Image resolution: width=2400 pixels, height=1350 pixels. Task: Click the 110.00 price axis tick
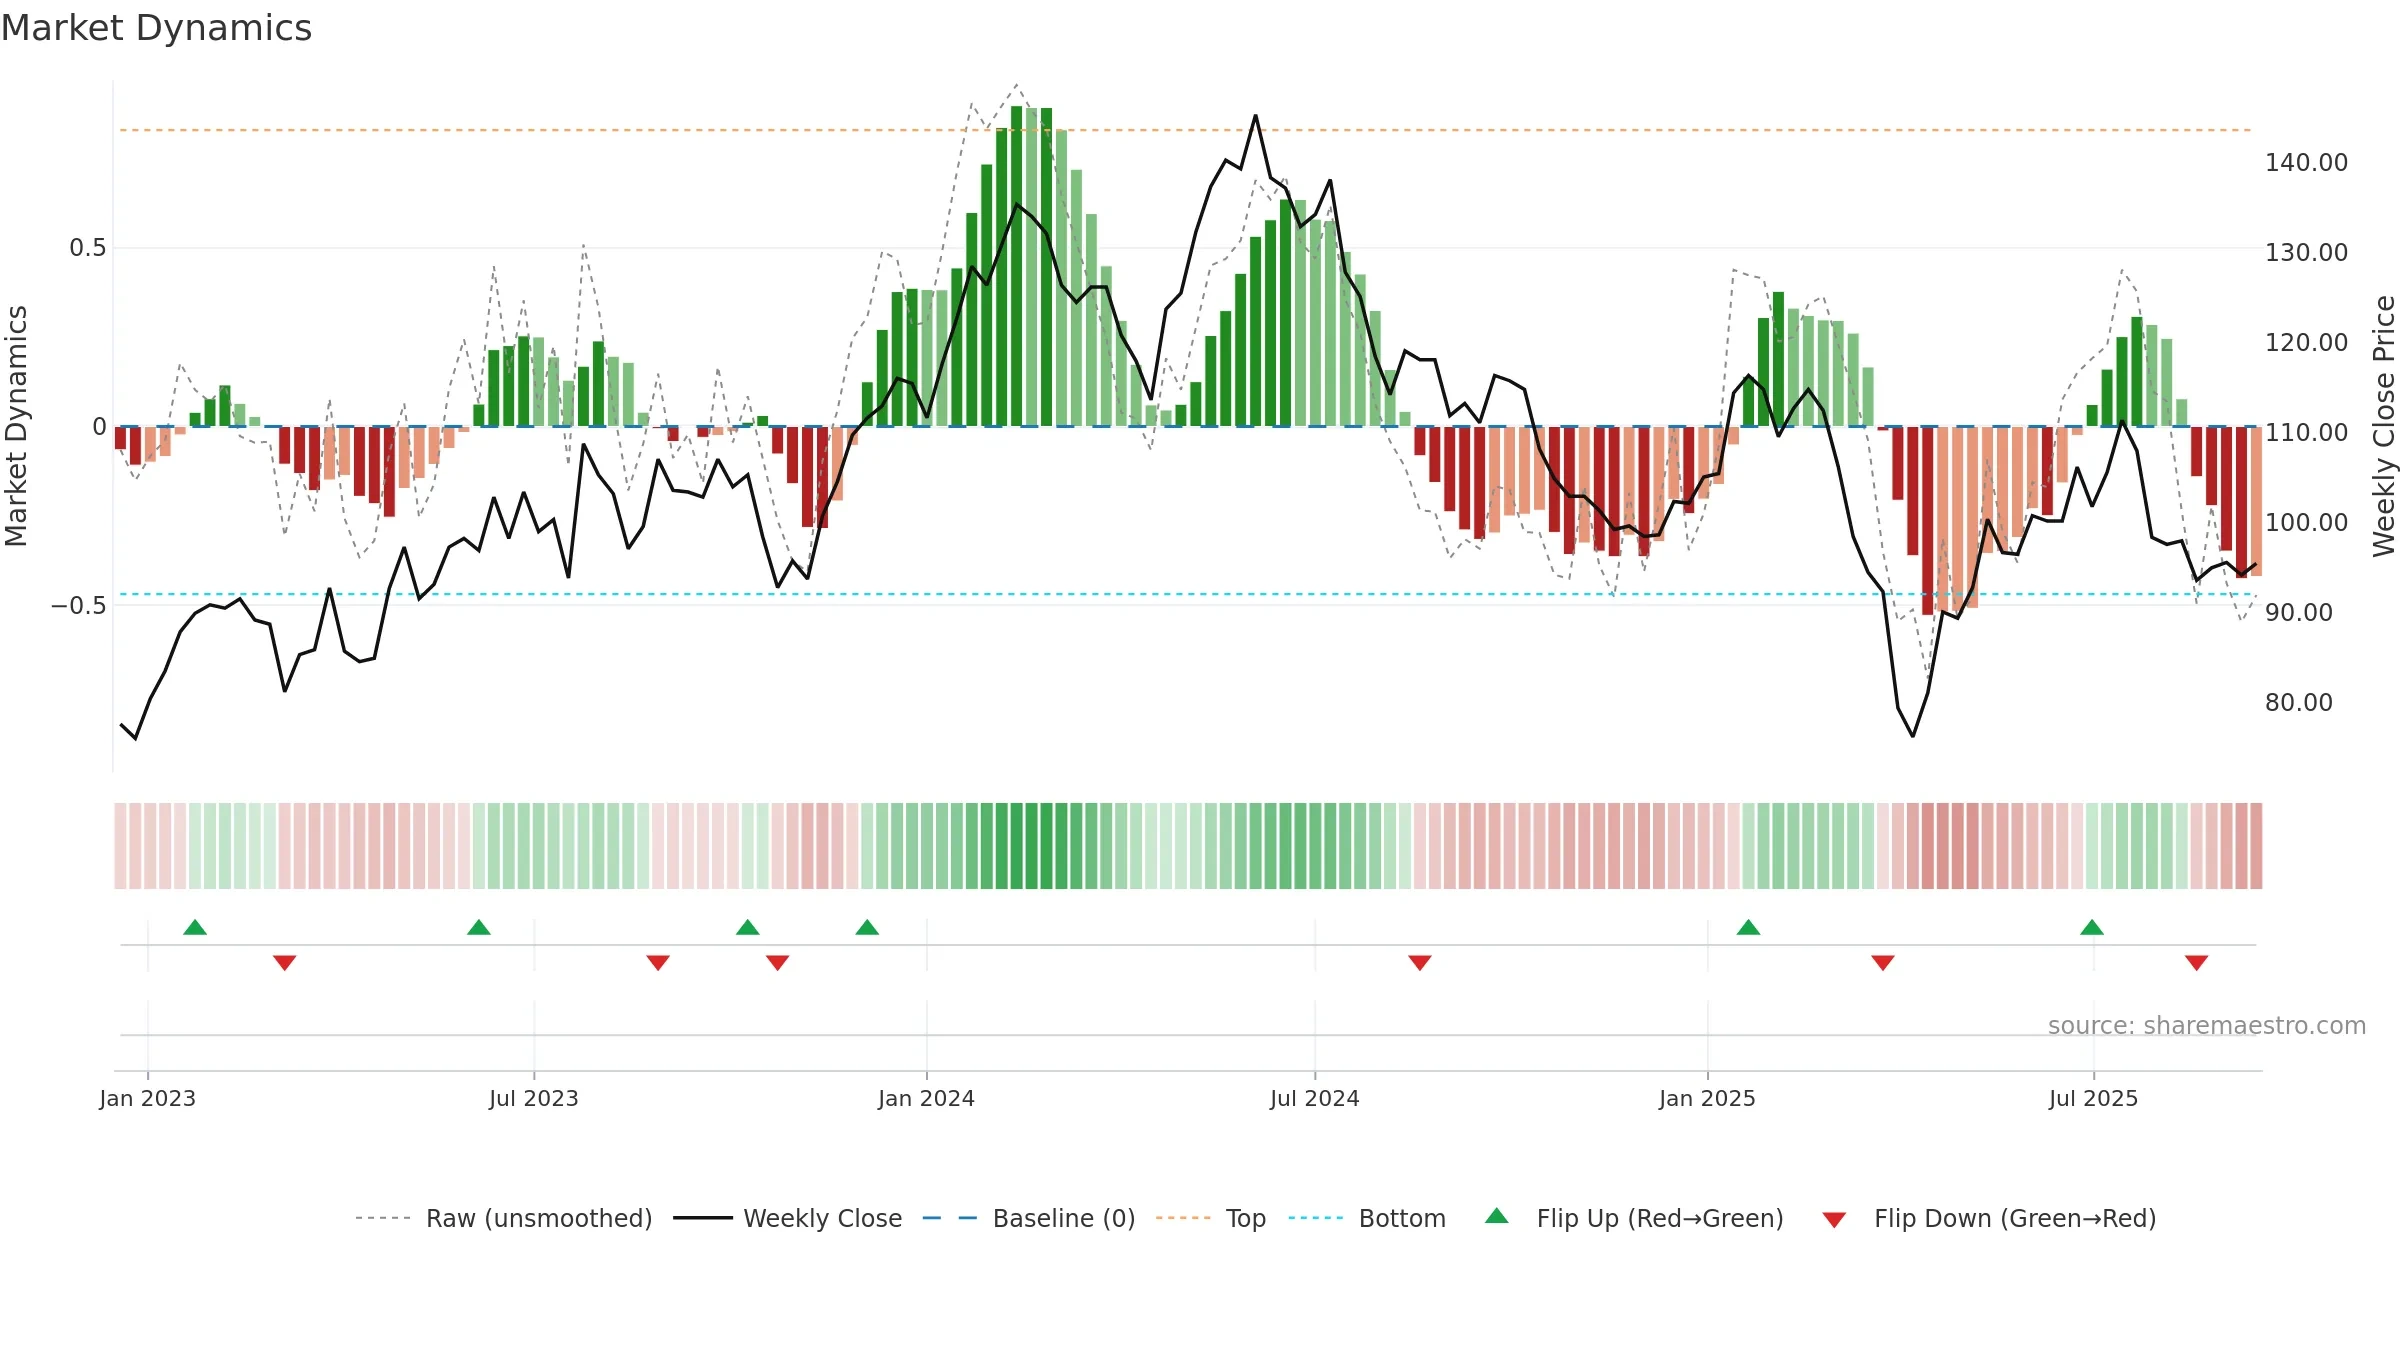(x=2307, y=432)
